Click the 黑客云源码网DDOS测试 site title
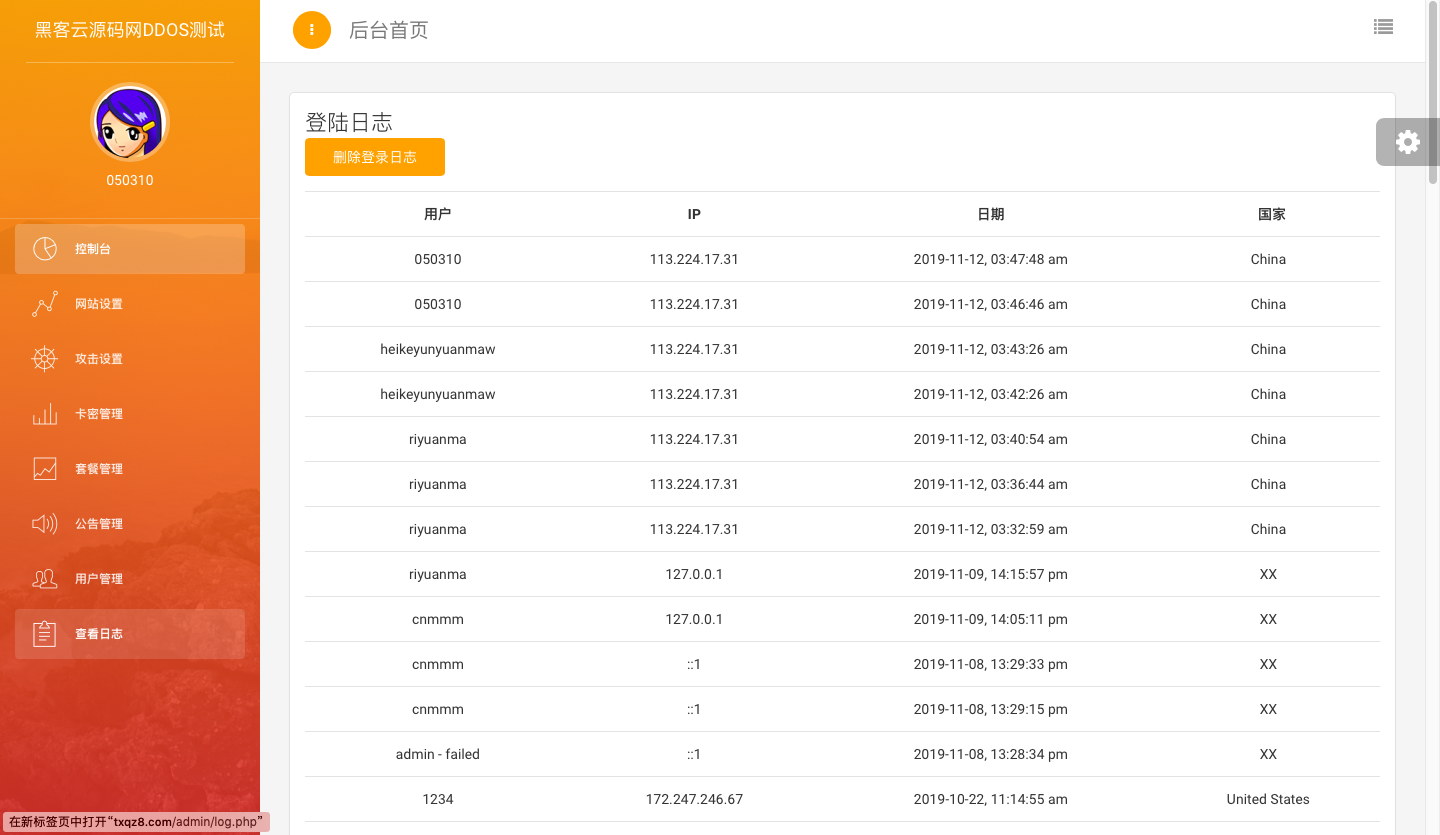The width and height of the screenshot is (1440, 835). [x=130, y=30]
